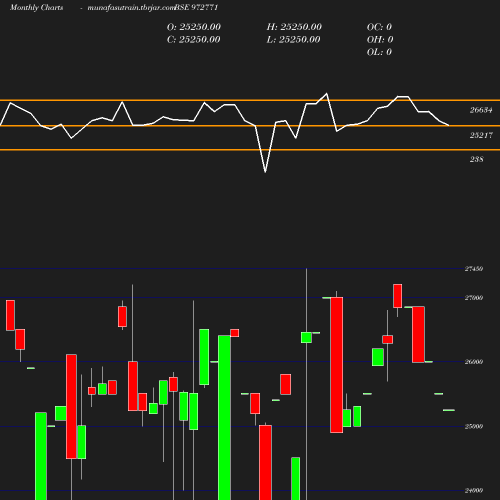
Task: Click the 'OL: 0' readout
Action: (379, 52)
